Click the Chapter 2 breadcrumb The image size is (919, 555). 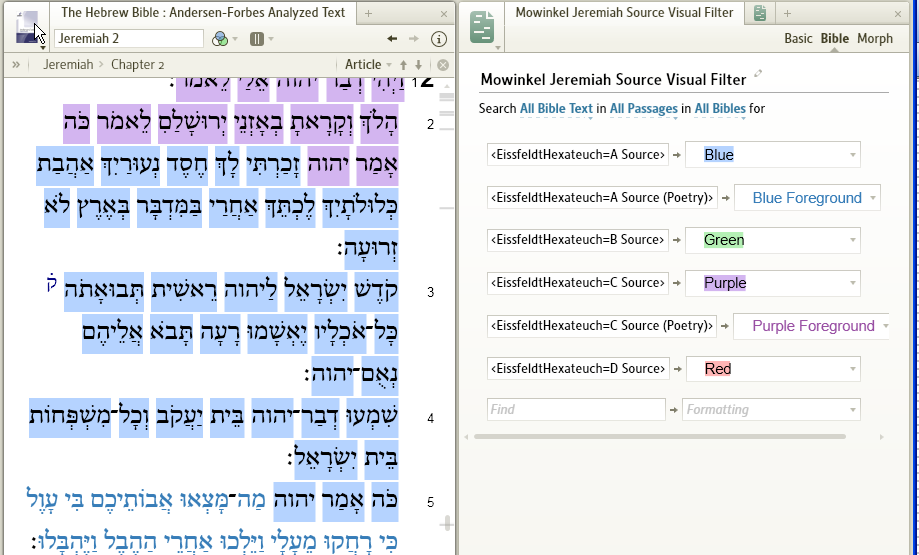click(138, 64)
